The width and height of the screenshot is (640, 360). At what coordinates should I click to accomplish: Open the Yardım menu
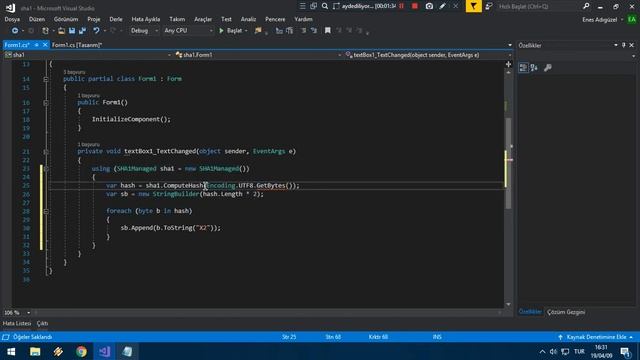(x=303, y=19)
